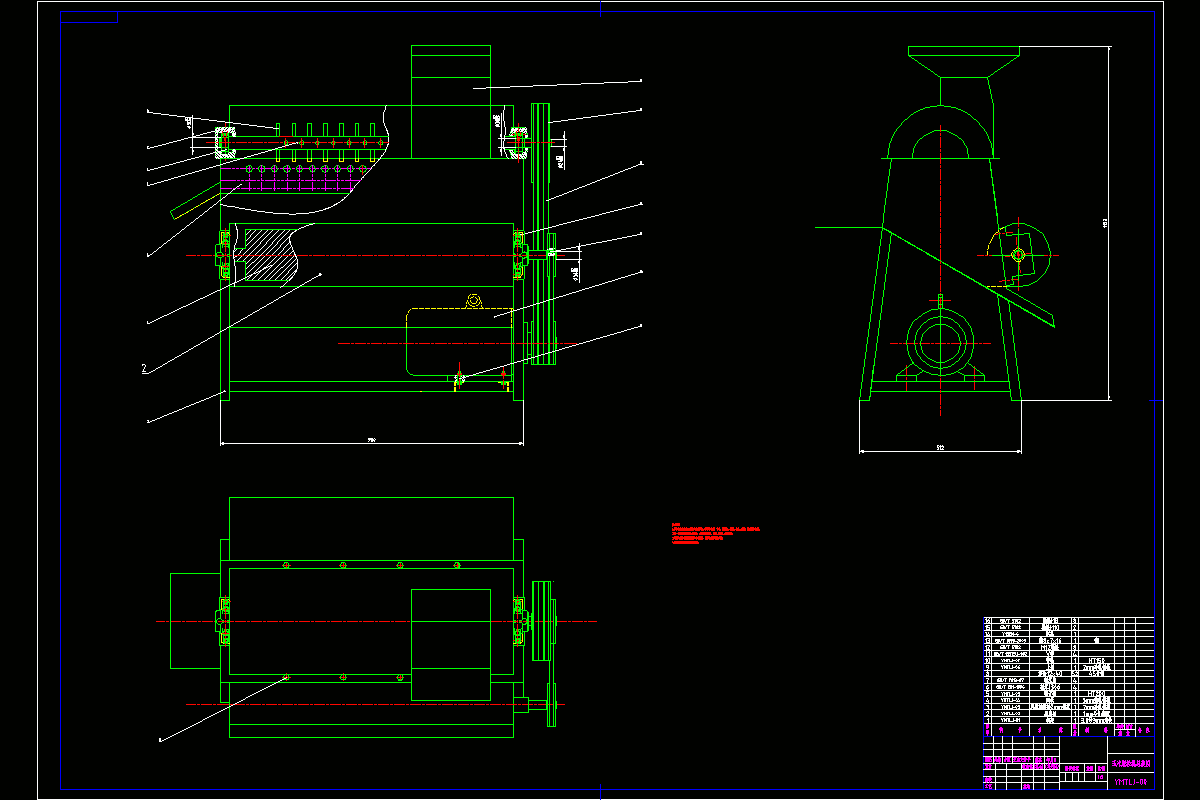Screen dimensions: 1200x800
Task: Click the large belt pulley in front view
Action: [x=541, y=235]
